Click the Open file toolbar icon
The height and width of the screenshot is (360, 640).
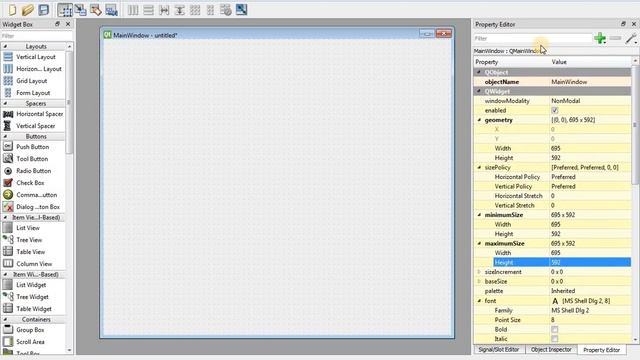click(x=28, y=9)
